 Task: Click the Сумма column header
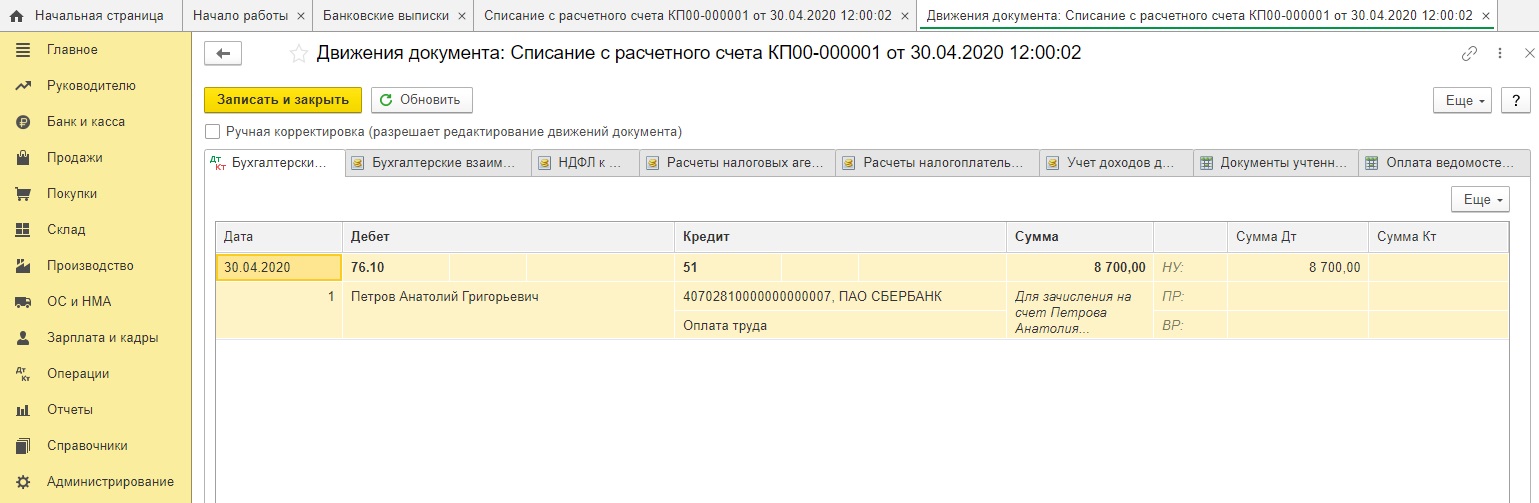click(x=1078, y=237)
